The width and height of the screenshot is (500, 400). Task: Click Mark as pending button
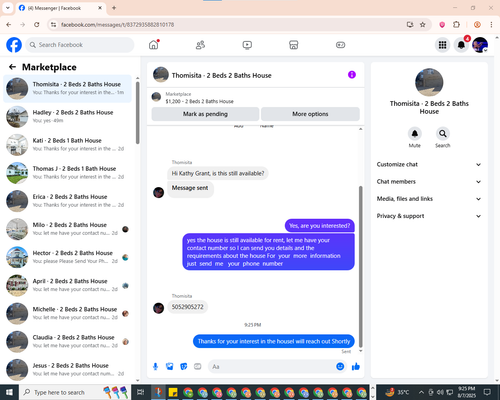[205, 114]
